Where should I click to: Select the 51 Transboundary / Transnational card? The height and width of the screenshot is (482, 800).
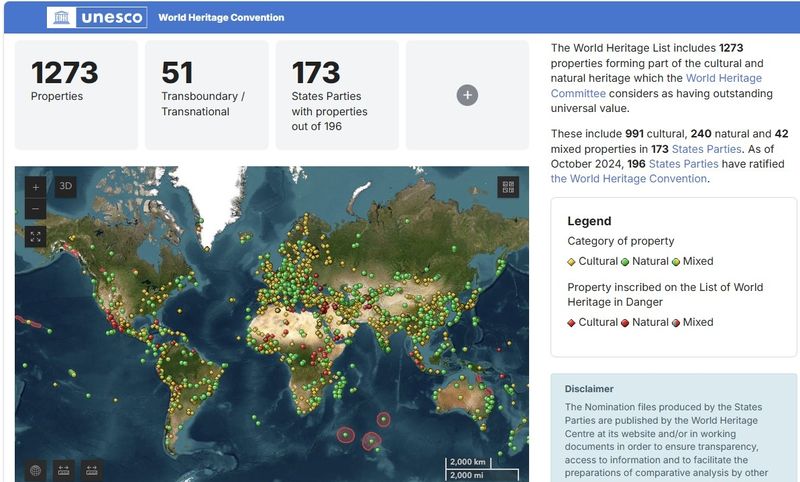click(x=207, y=95)
